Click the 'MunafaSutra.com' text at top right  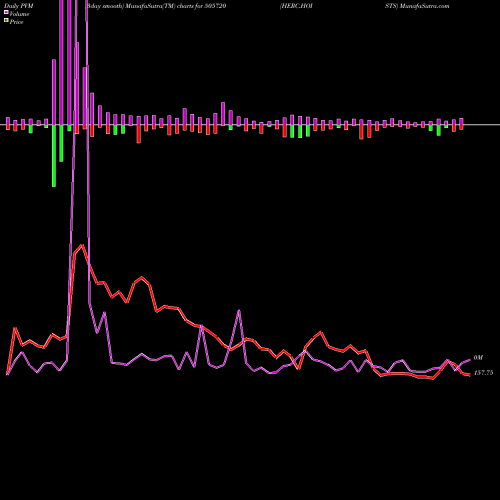click(424, 6)
